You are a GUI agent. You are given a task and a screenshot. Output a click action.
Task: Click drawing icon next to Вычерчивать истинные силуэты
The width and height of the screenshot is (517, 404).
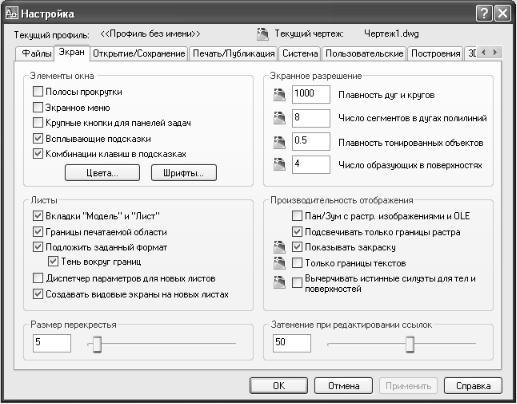[279, 282]
